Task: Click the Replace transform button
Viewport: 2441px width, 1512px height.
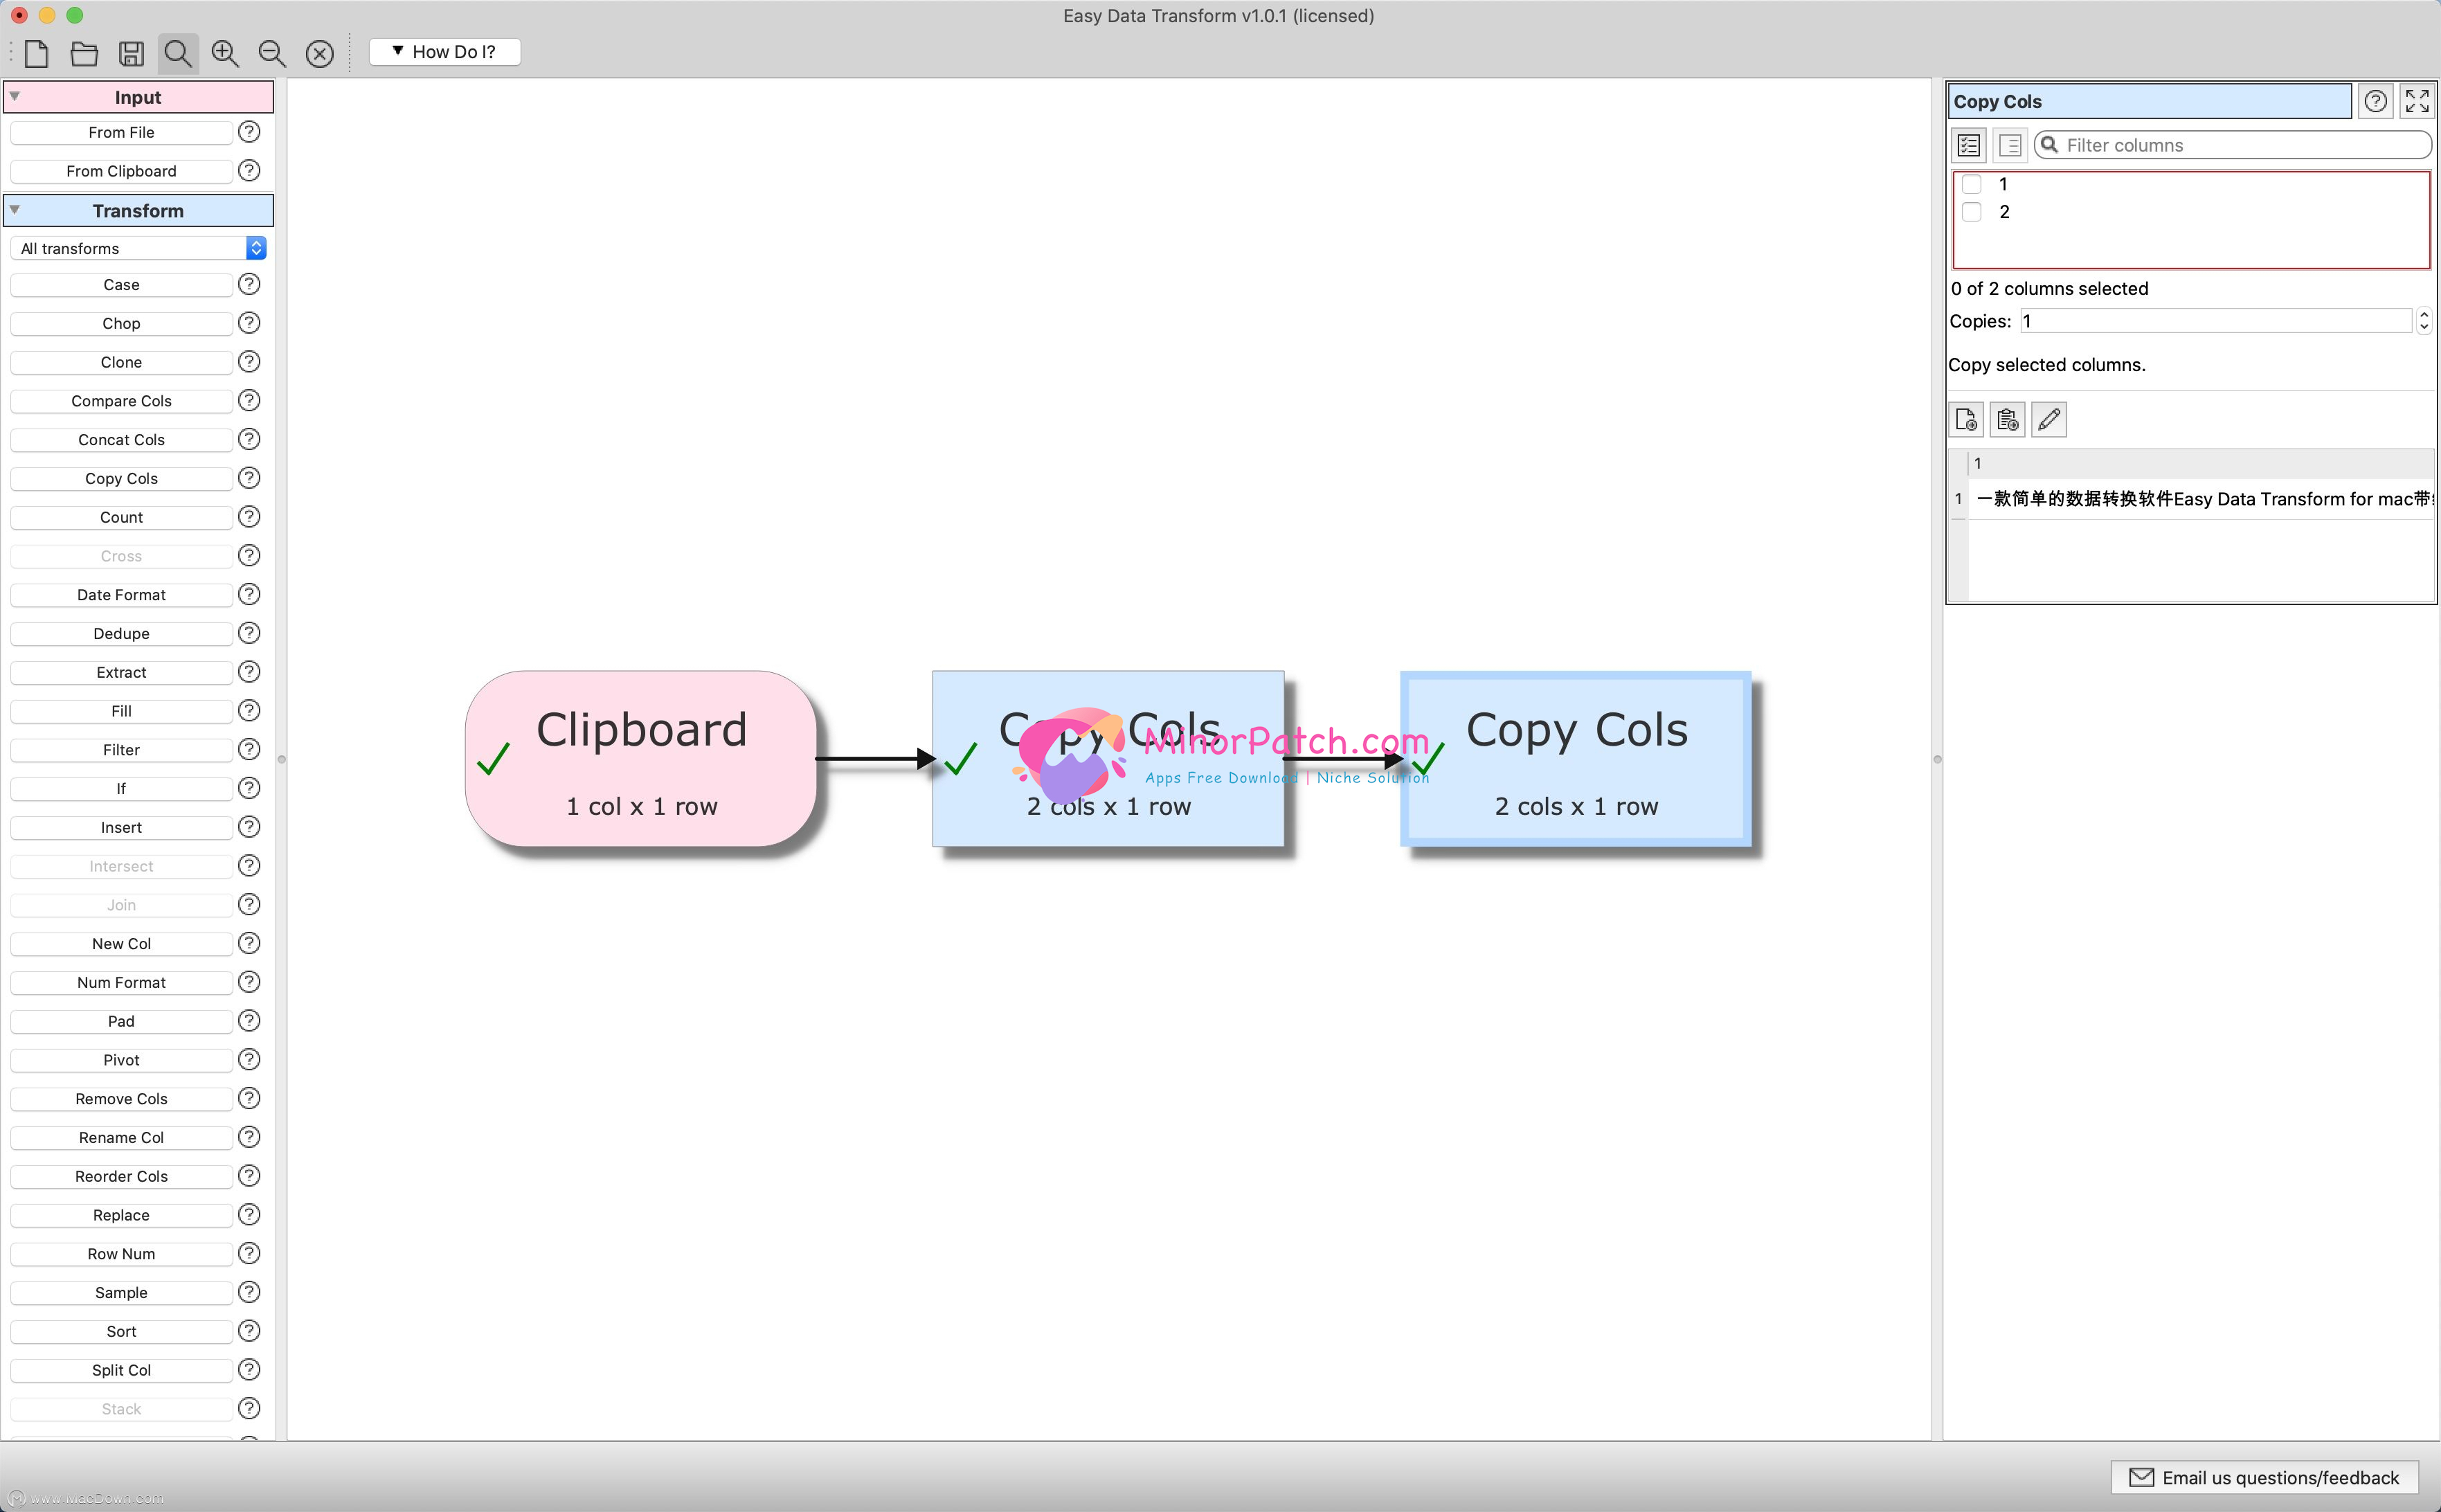Action: (121, 1215)
